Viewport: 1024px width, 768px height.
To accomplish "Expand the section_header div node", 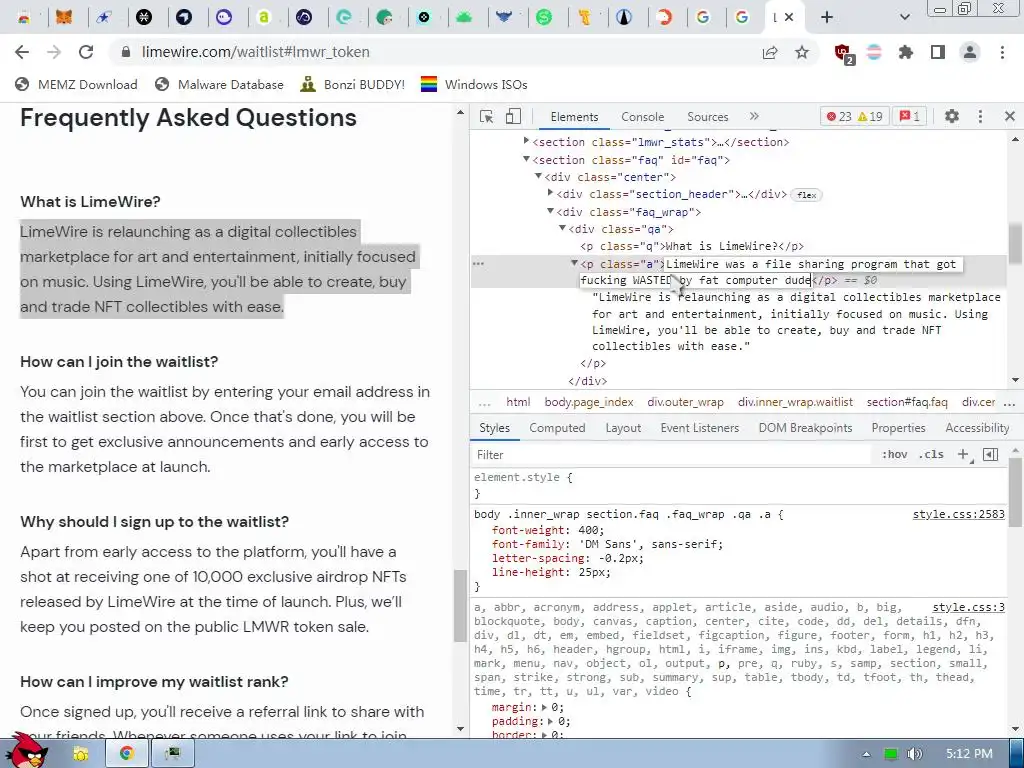I will pos(550,193).
